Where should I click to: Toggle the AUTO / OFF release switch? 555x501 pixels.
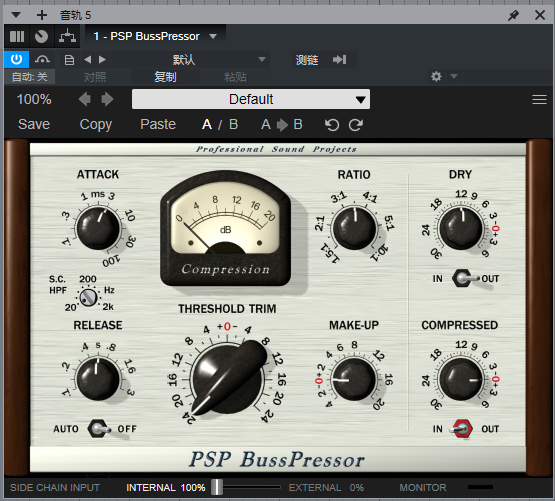point(98,429)
